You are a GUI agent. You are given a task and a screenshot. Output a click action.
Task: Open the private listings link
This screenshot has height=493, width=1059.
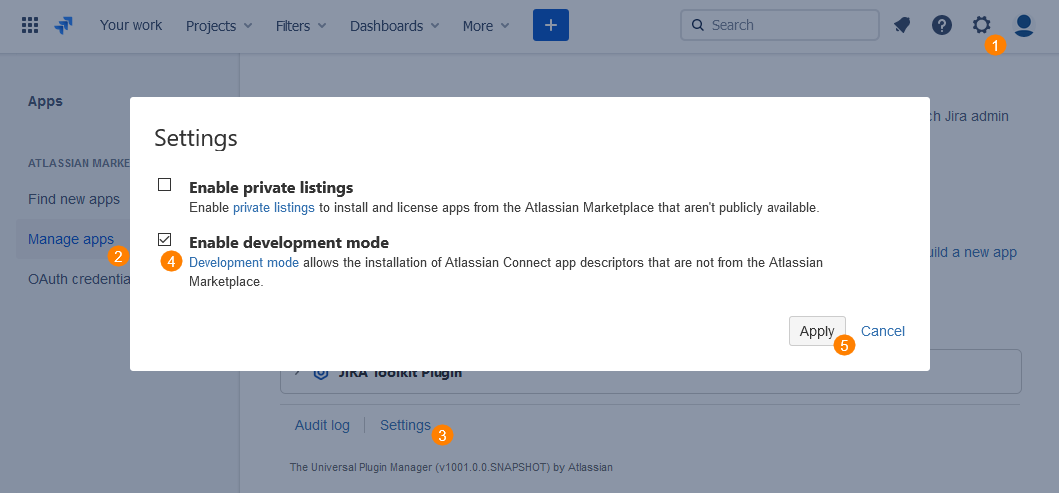pyautogui.click(x=274, y=208)
